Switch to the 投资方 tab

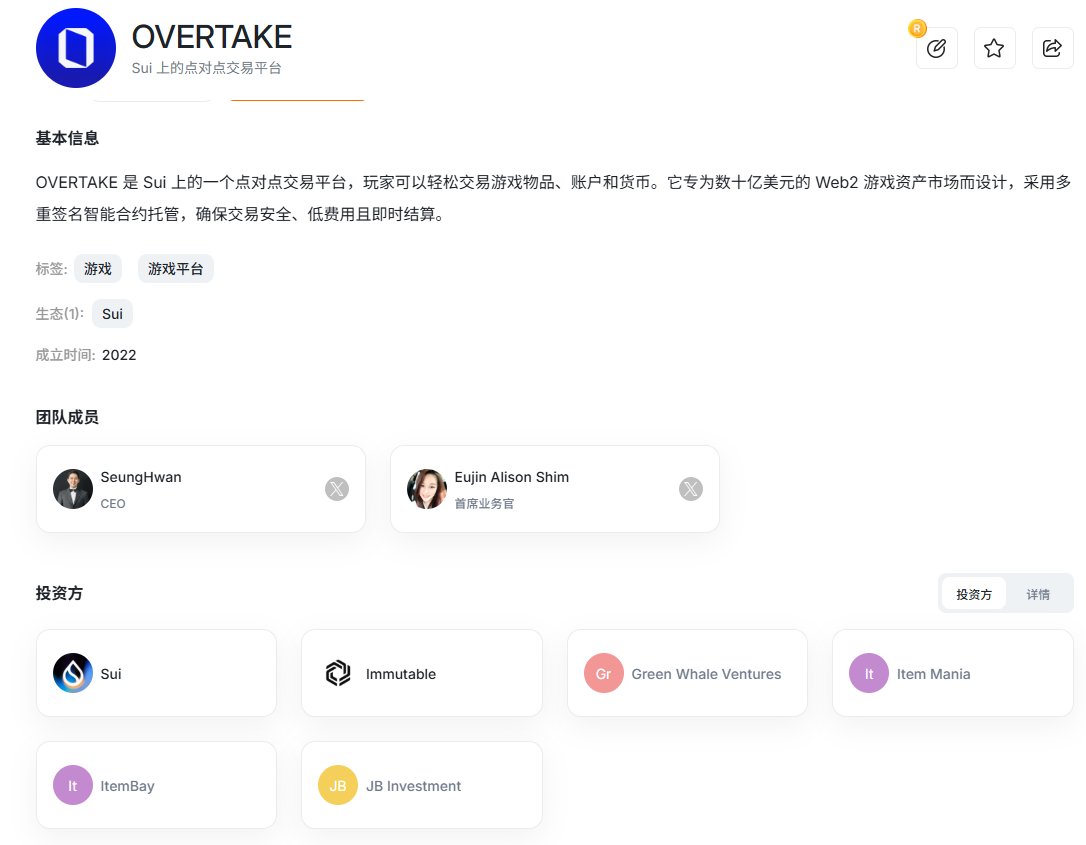(x=974, y=594)
